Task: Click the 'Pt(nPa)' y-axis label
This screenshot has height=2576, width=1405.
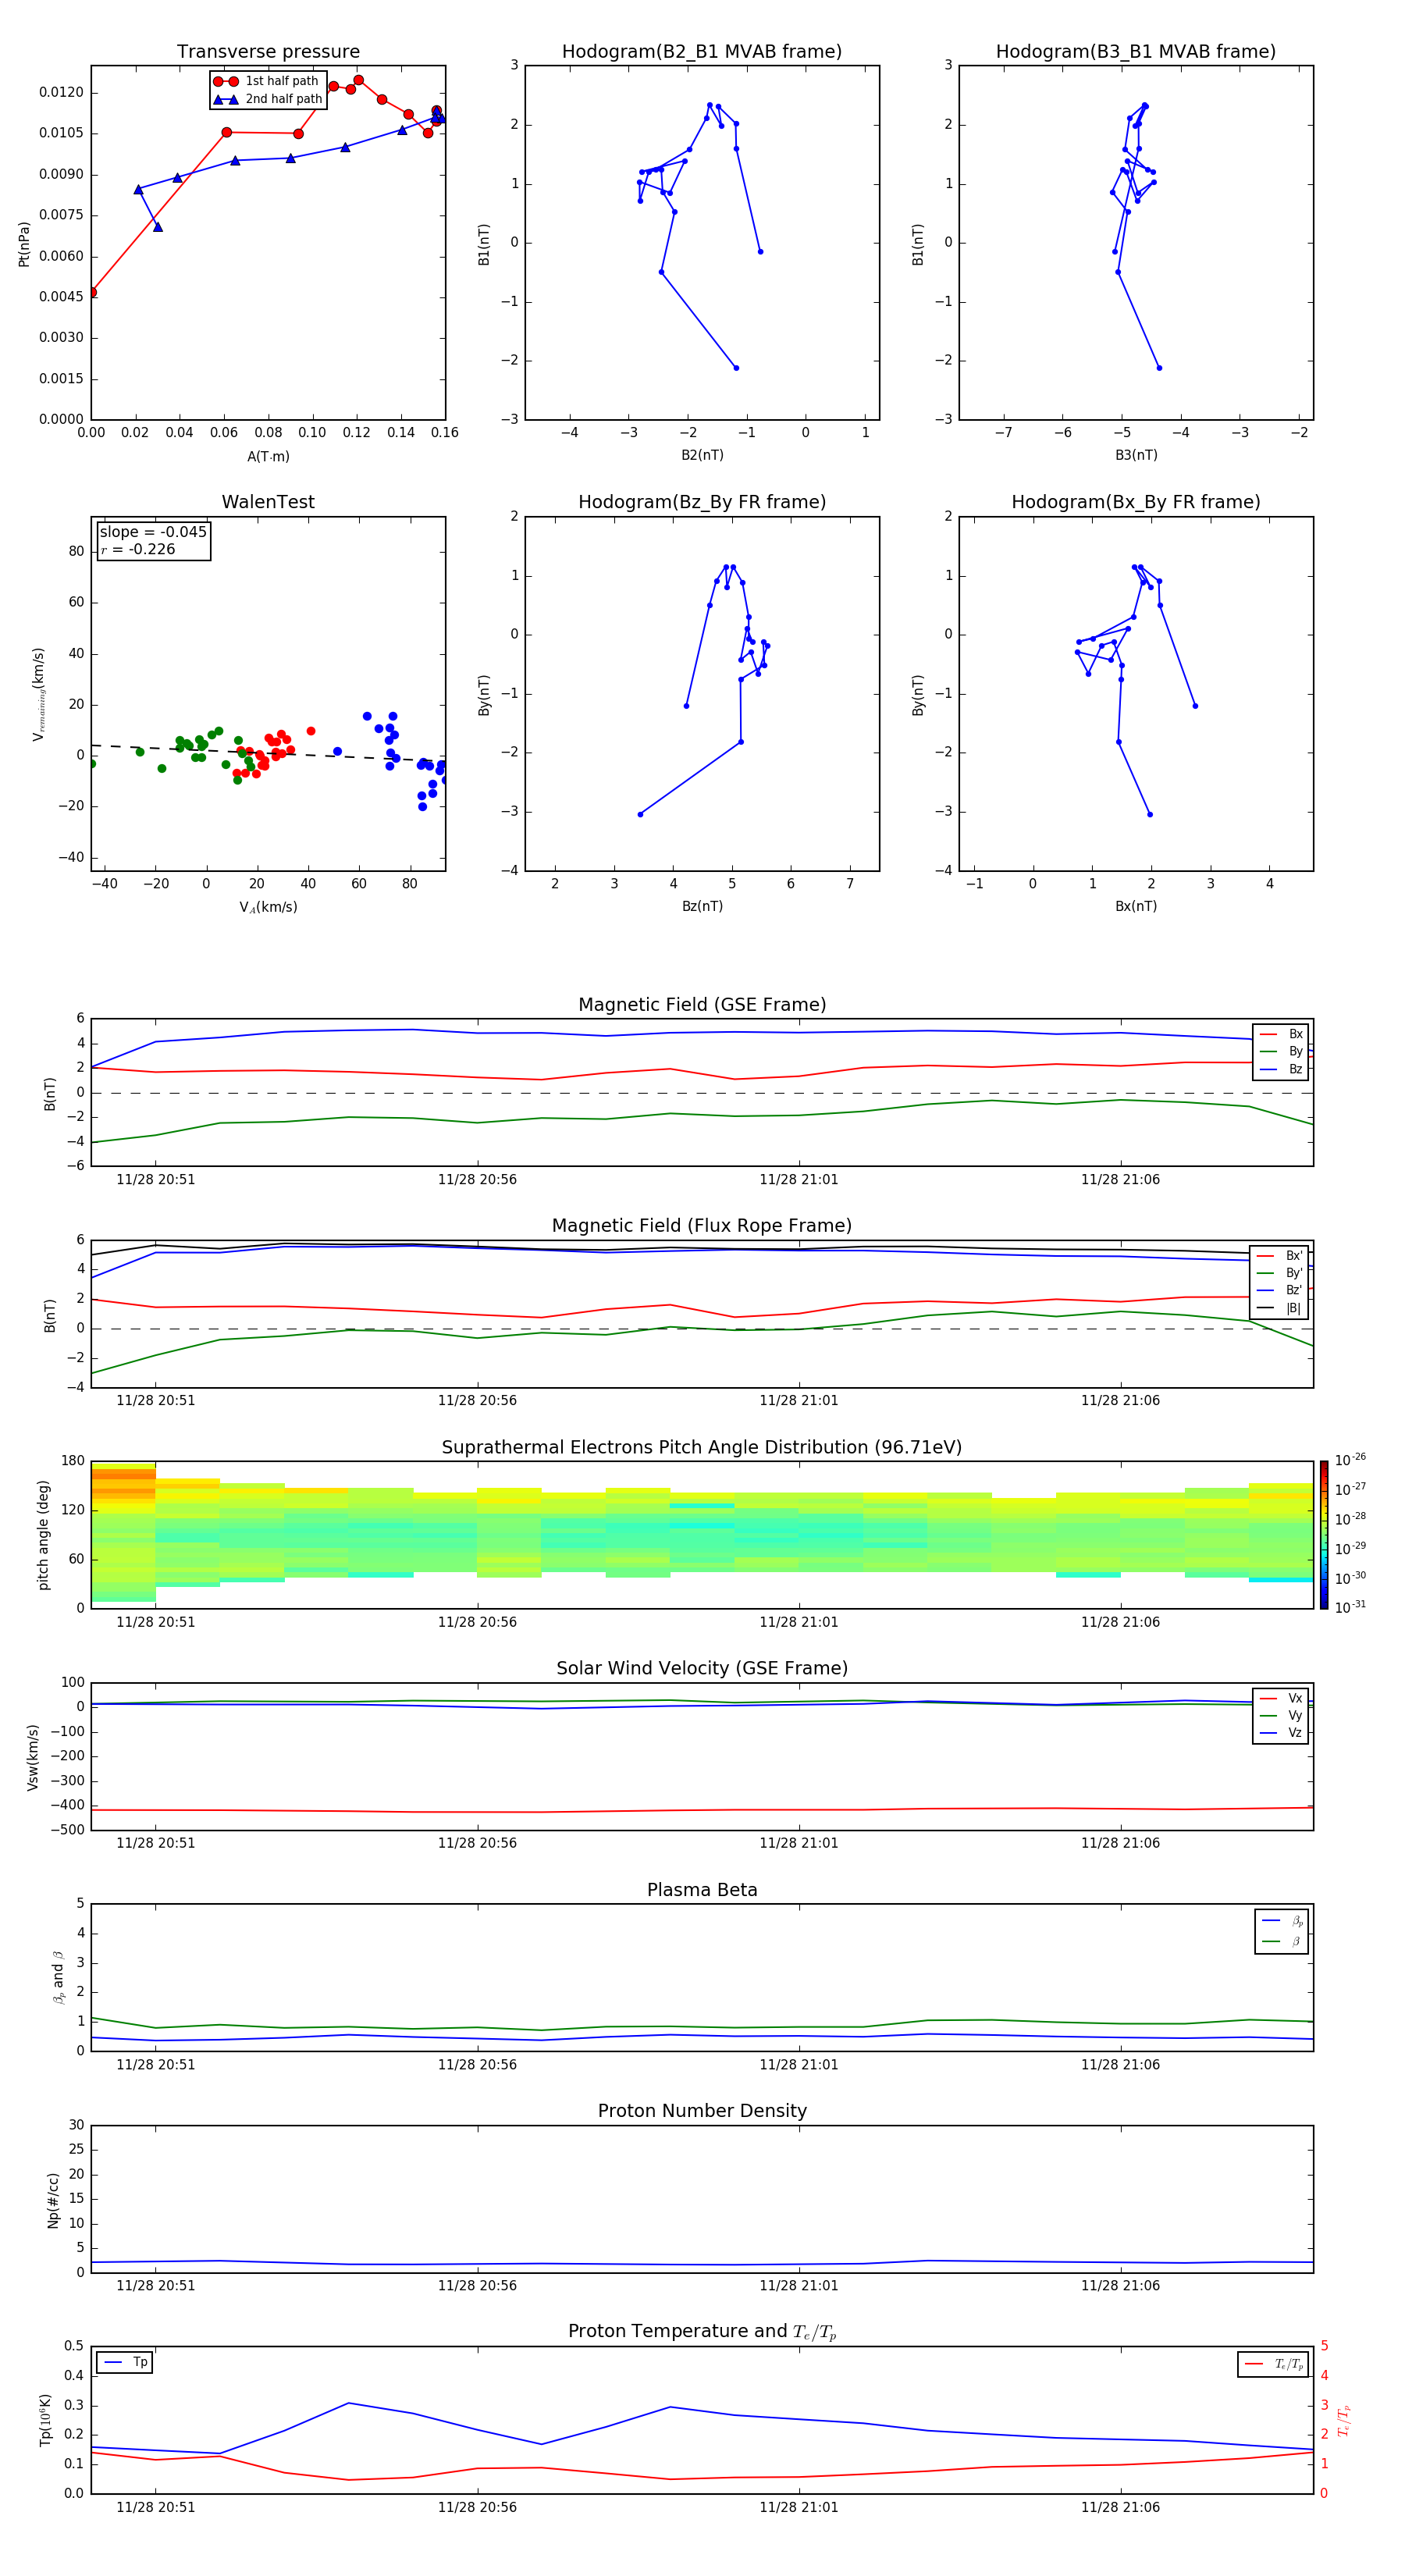Action: pyautogui.click(x=24, y=244)
